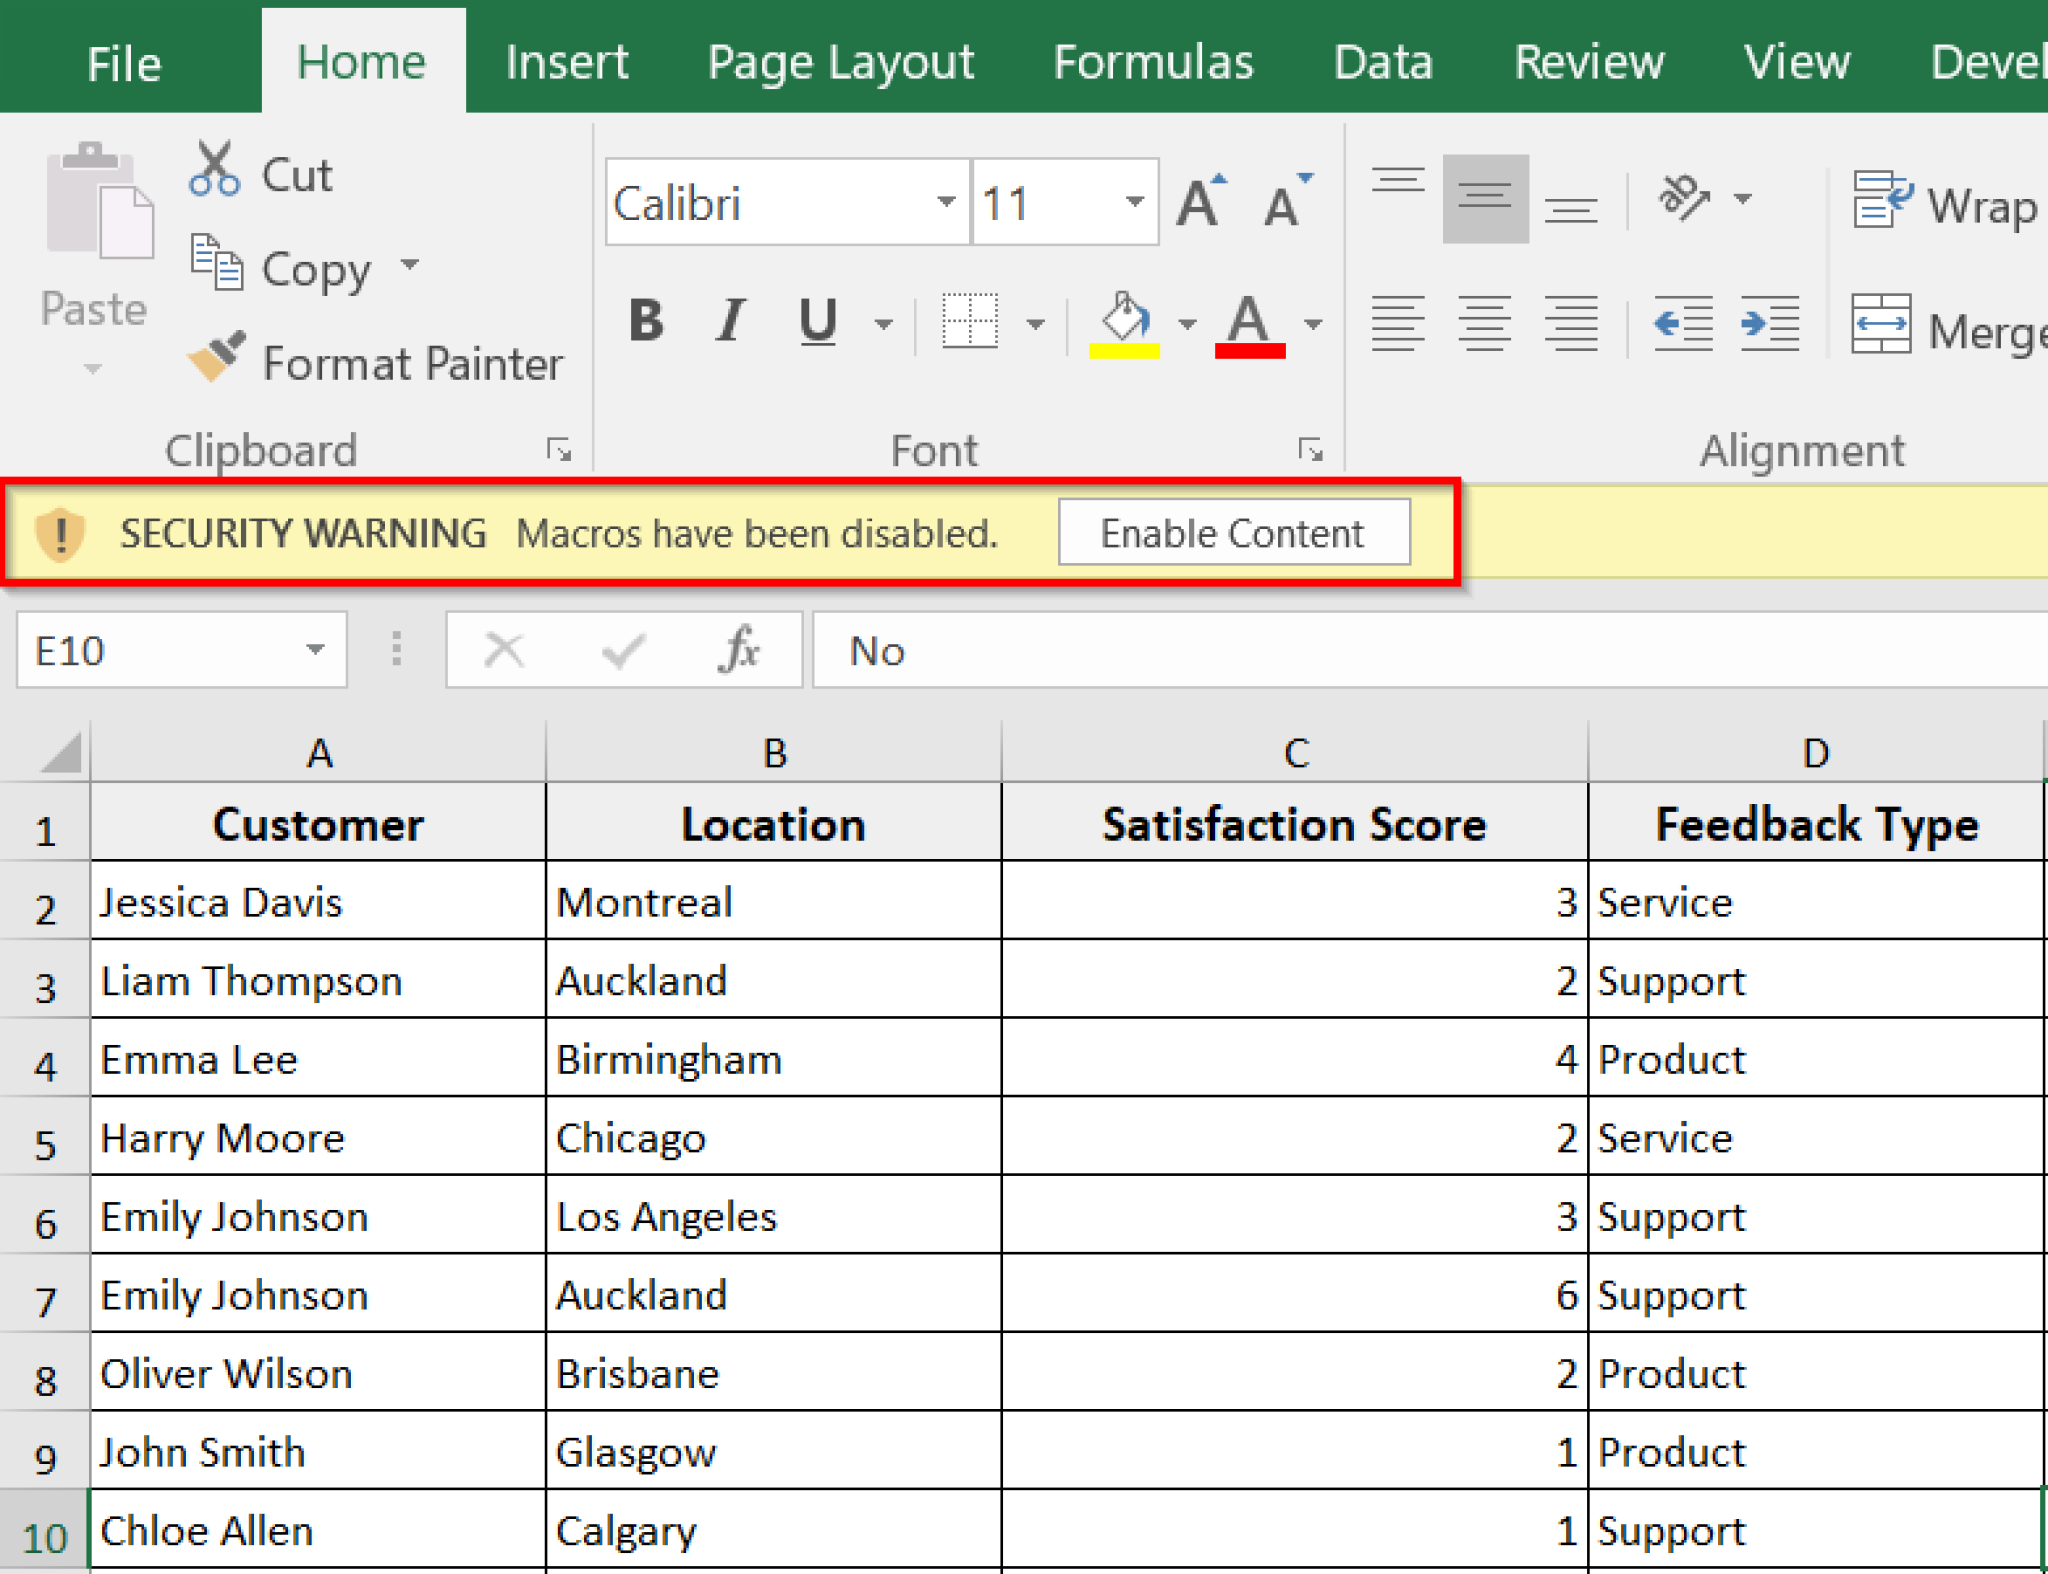Apply Fill Color to selection
This screenshot has width=2048, height=1574.
(1124, 320)
